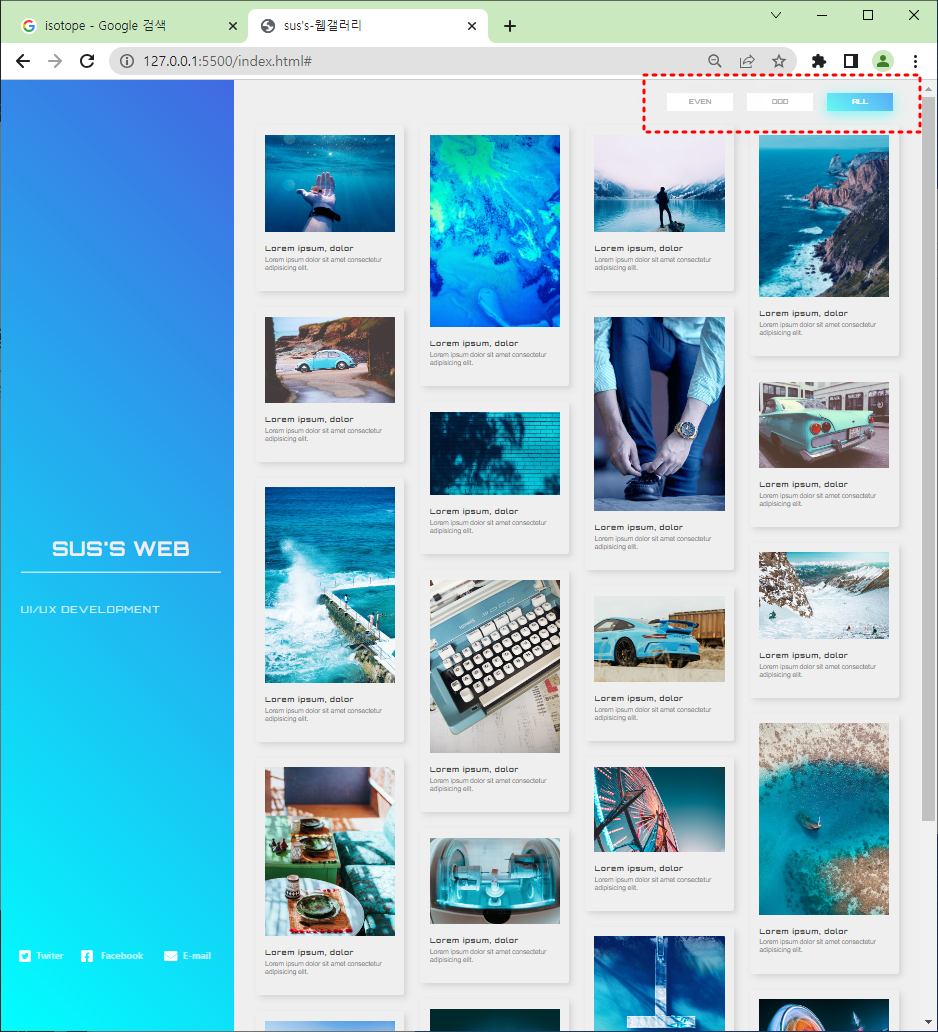Open the Twiter link text

tap(50, 956)
